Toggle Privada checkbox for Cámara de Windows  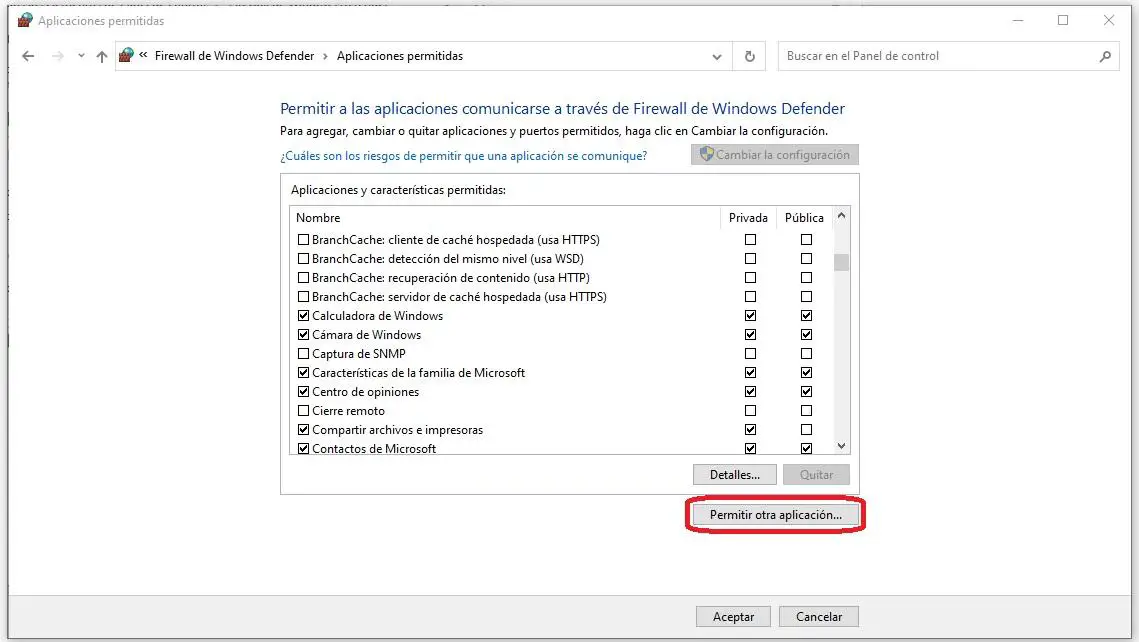point(750,335)
